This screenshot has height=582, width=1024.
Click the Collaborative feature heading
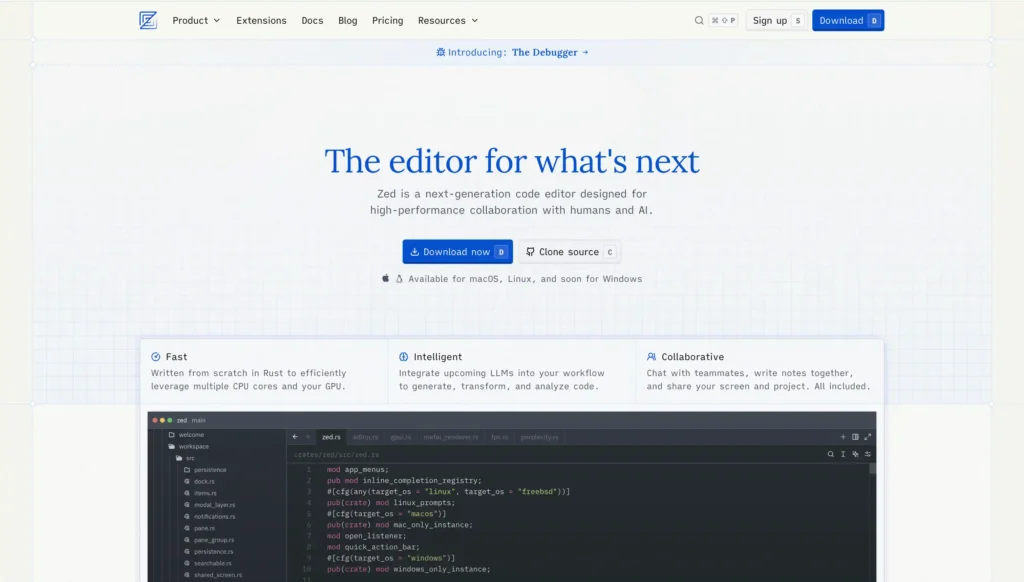[692, 357]
